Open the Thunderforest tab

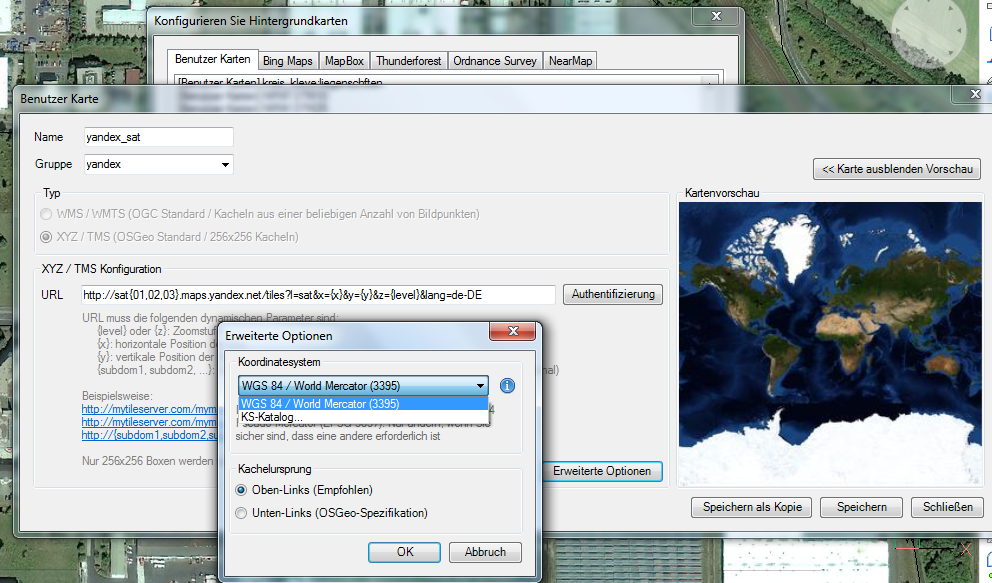(x=408, y=60)
